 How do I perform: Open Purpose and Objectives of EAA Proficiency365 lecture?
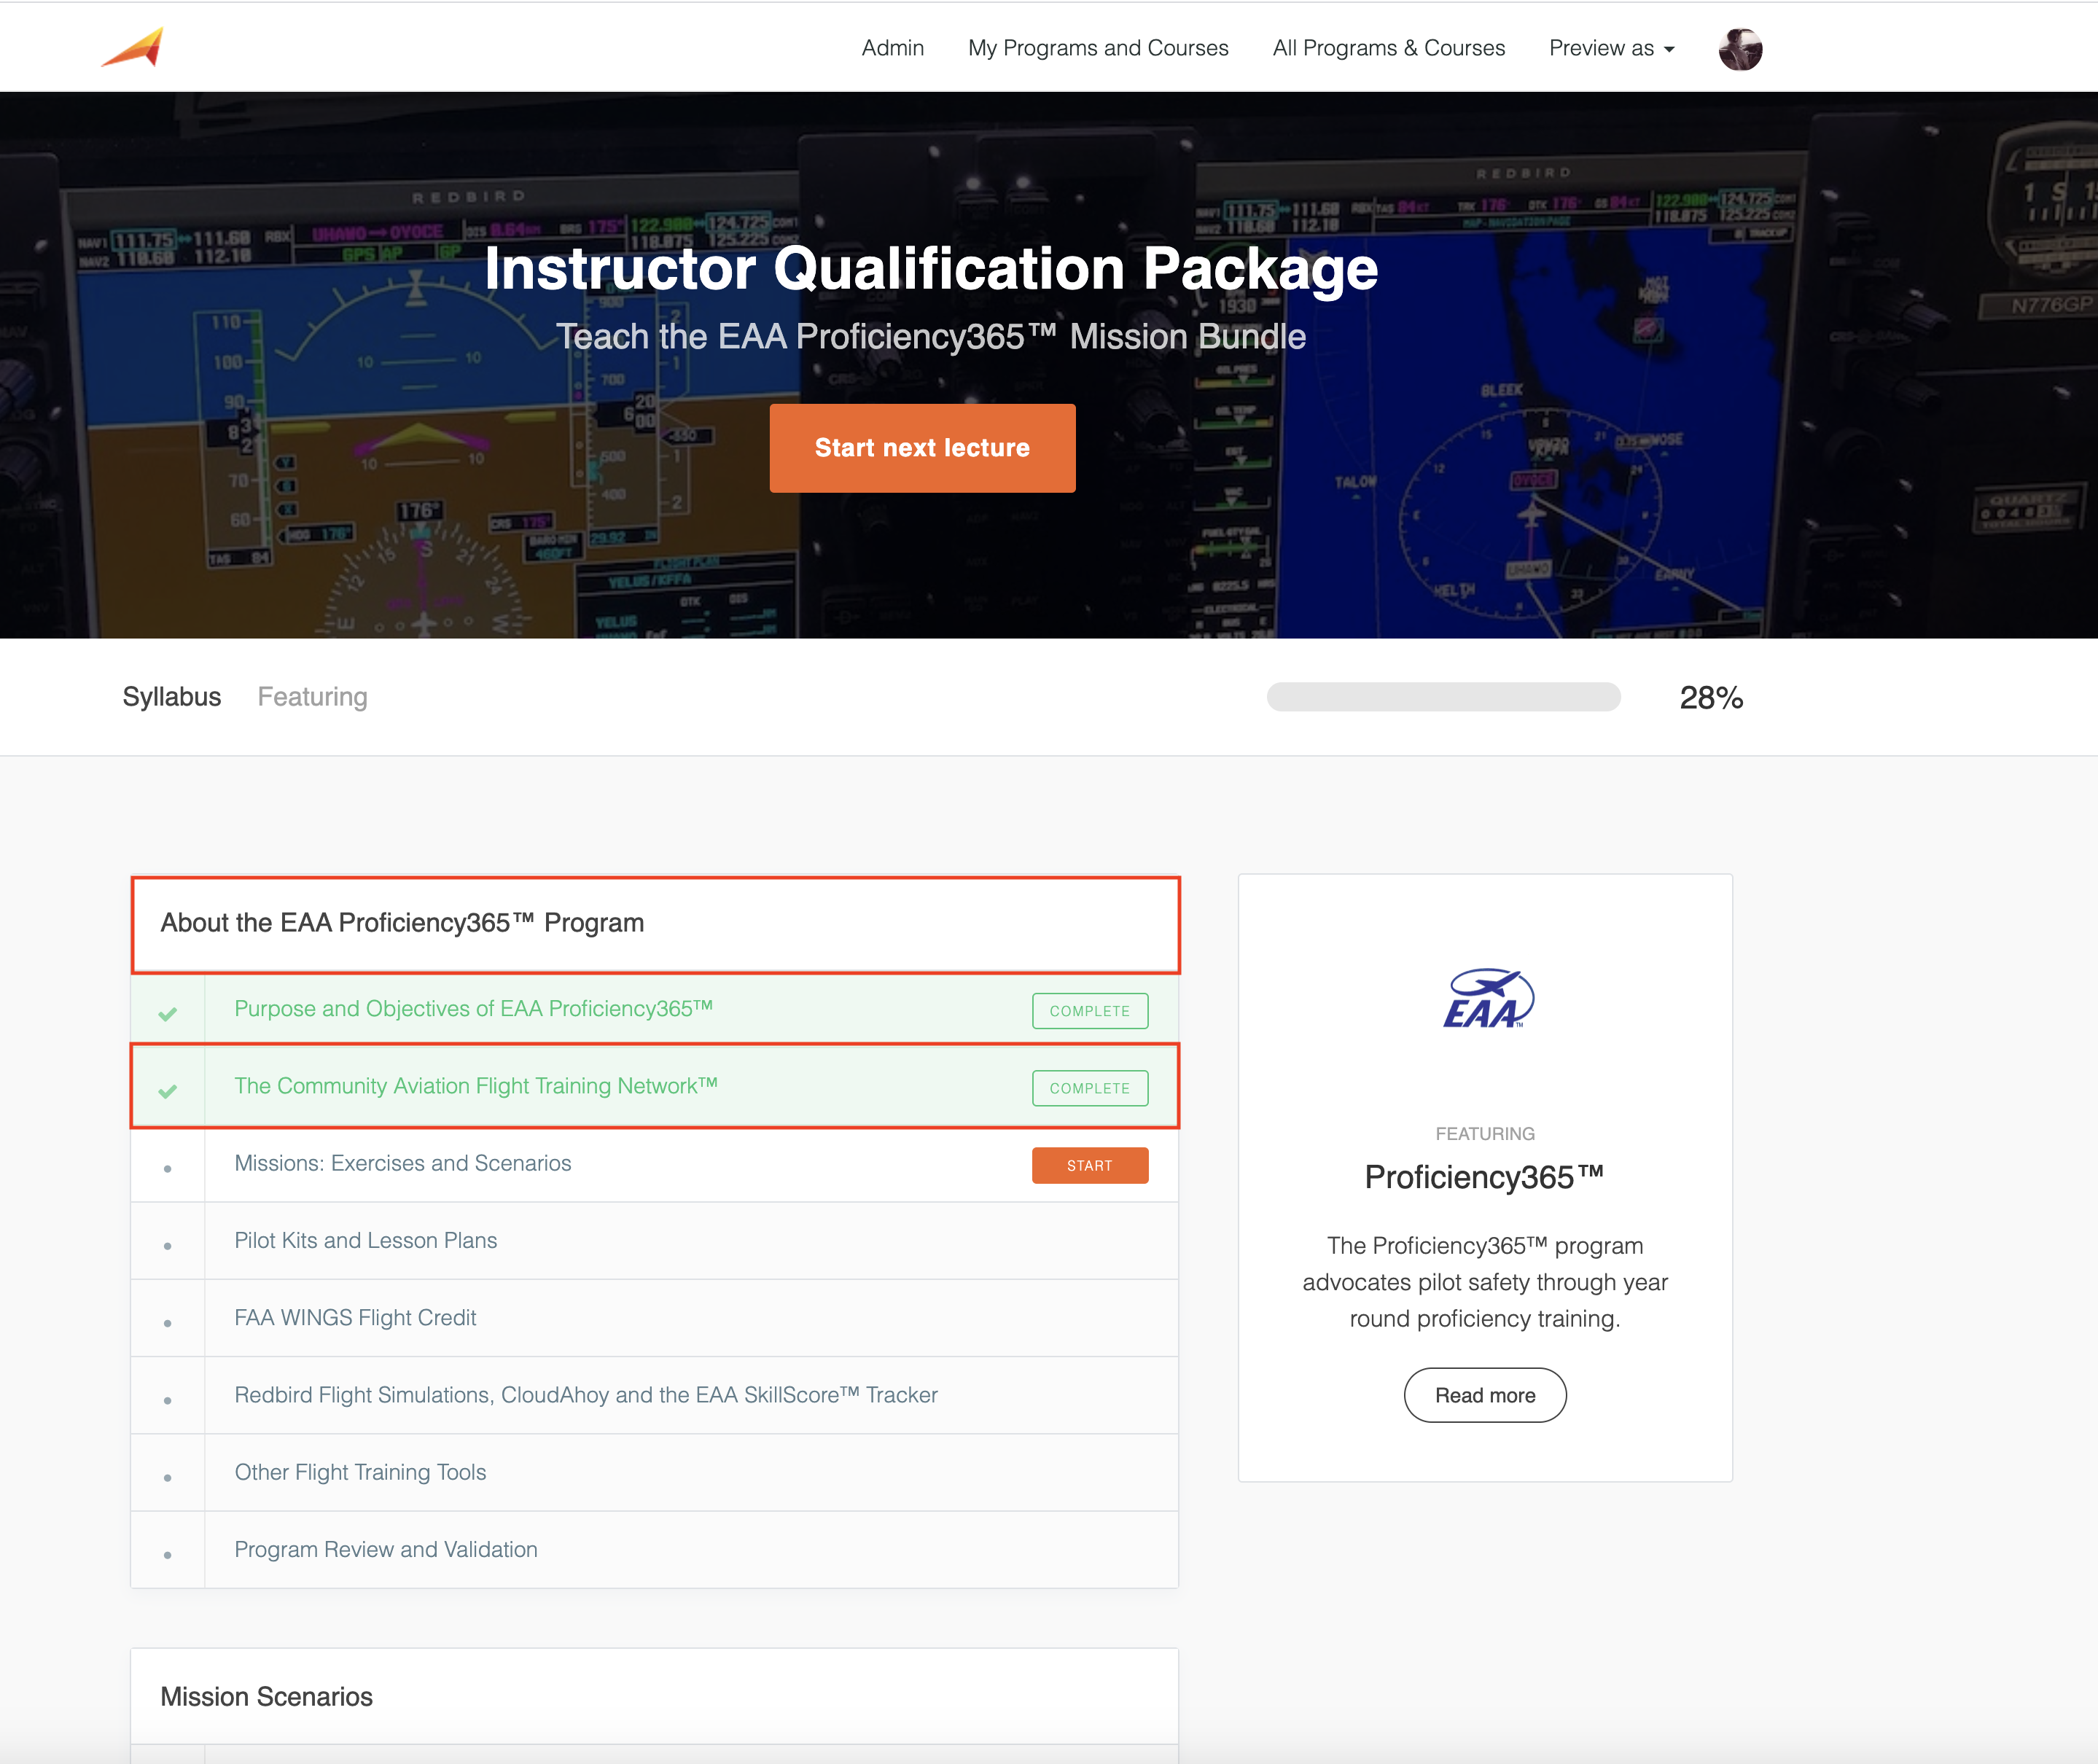pos(473,1008)
